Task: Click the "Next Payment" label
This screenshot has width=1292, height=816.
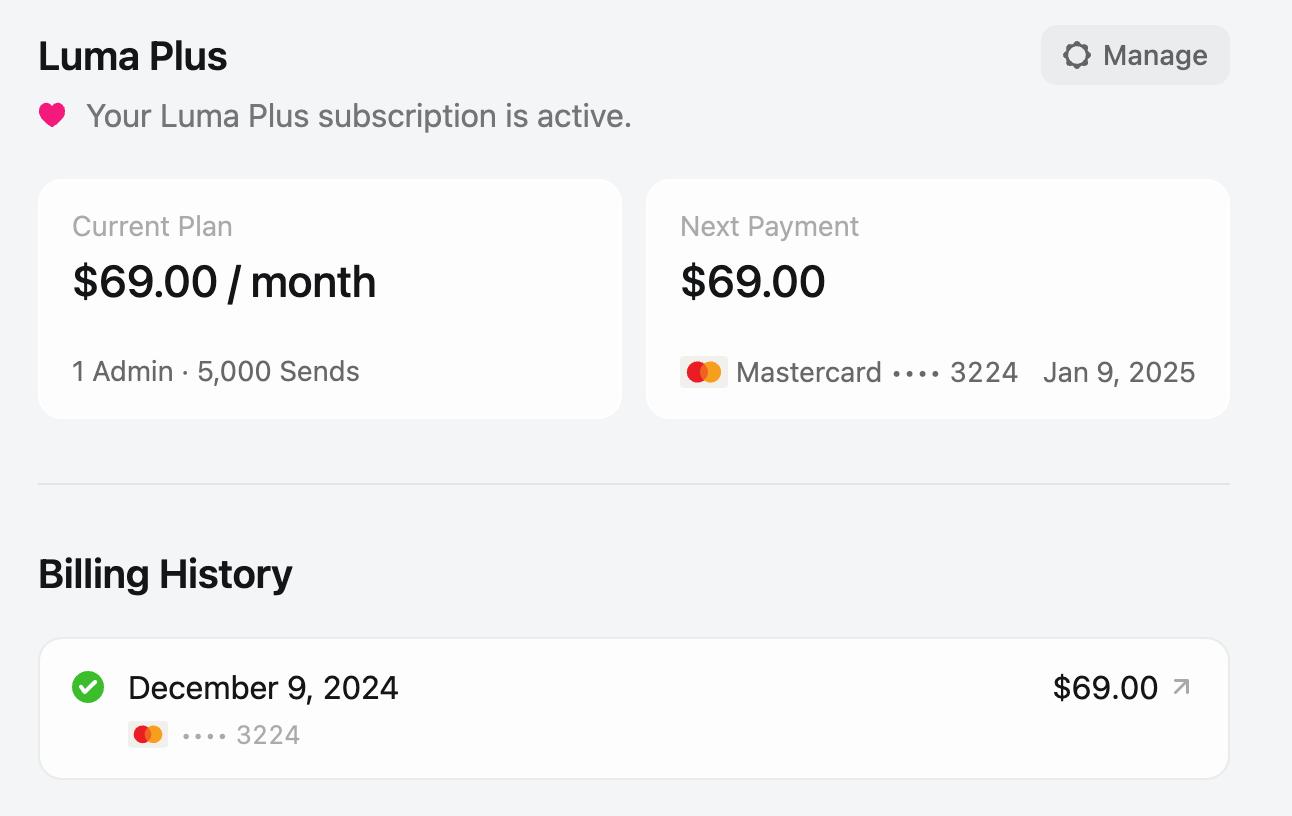Action: (x=769, y=227)
